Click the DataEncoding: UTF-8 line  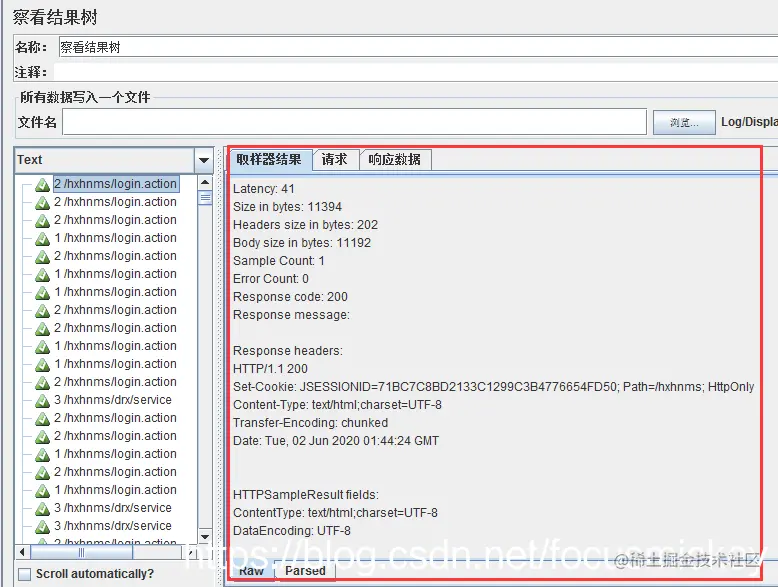(x=292, y=531)
